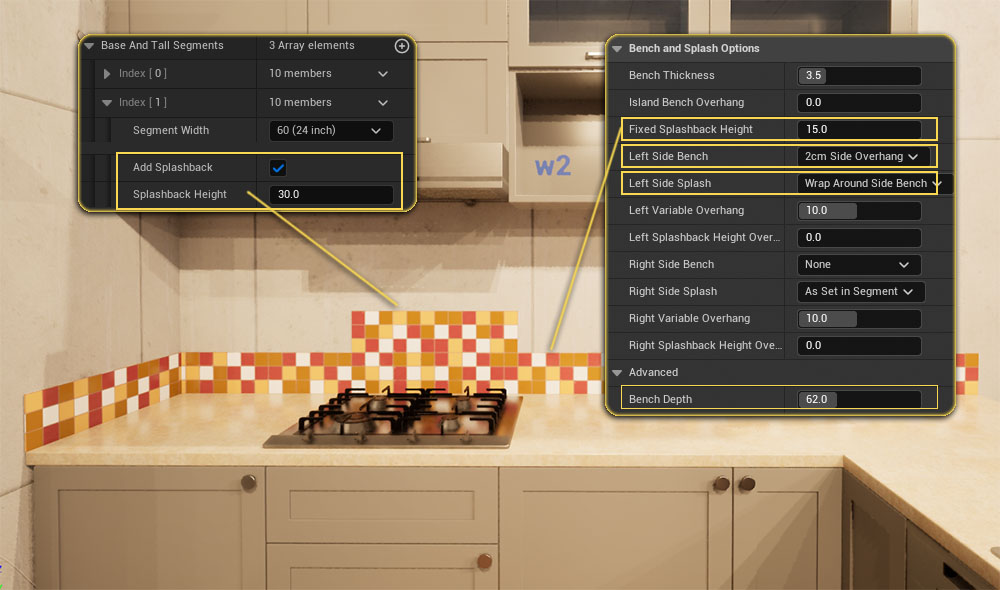1000x590 pixels.
Task: Collapse the Base And Tall Segments section
Action: click(x=90, y=46)
